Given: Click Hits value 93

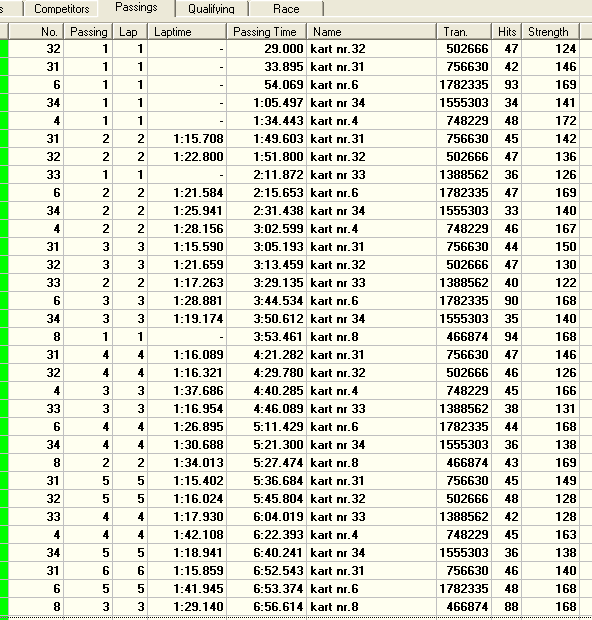Looking at the screenshot, I should pos(507,85).
